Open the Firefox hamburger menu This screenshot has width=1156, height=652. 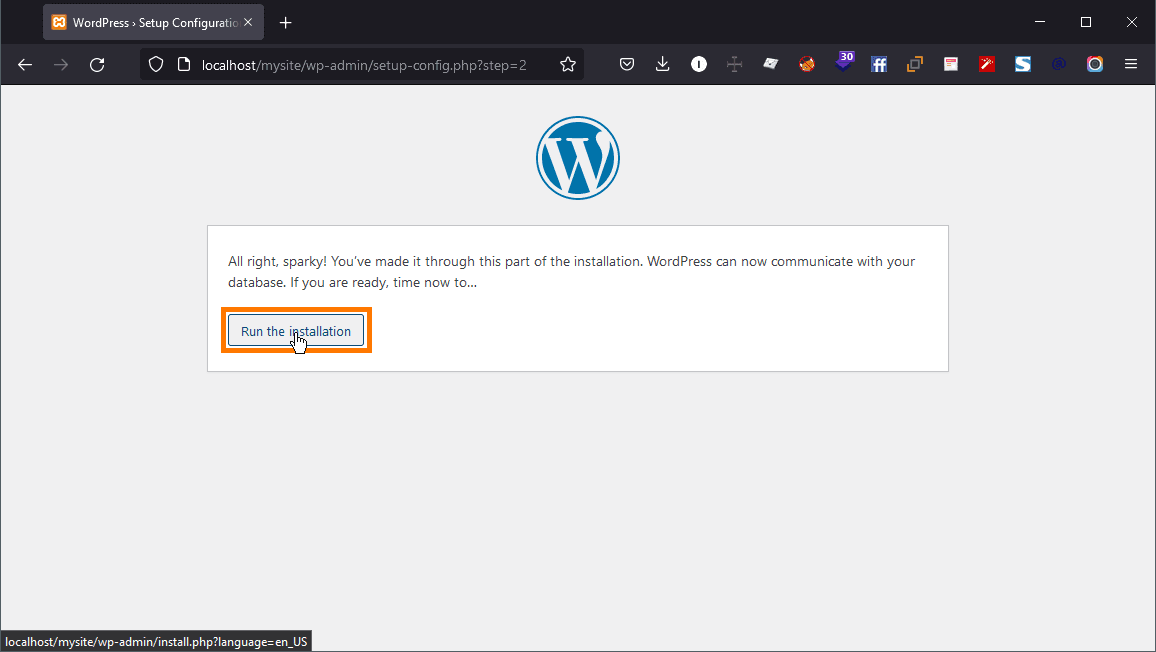pos(1131,65)
